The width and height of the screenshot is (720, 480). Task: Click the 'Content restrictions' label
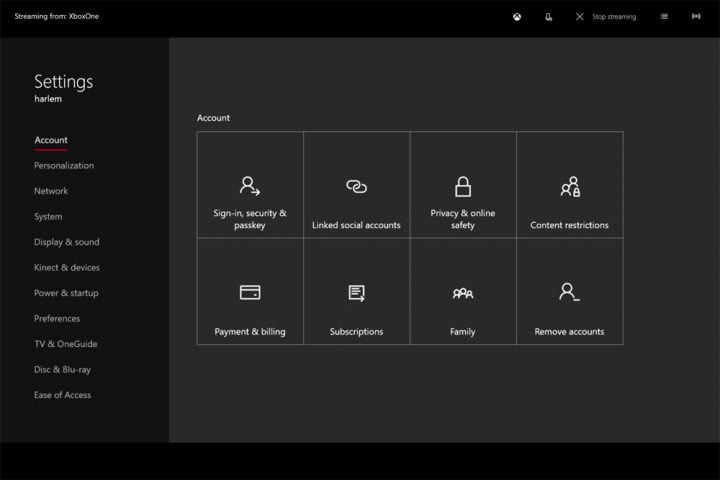pos(569,225)
